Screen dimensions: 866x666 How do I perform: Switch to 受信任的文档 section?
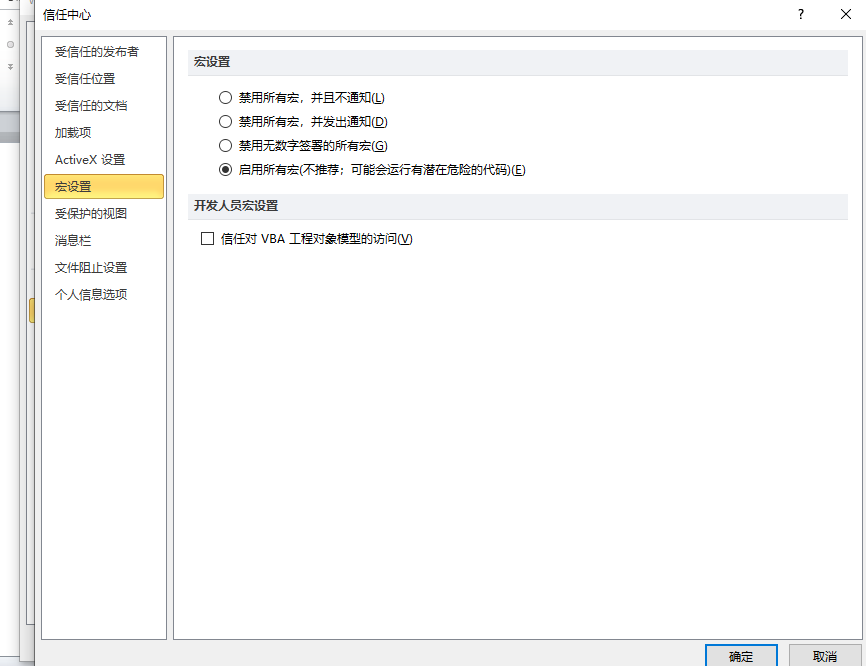tap(104, 105)
